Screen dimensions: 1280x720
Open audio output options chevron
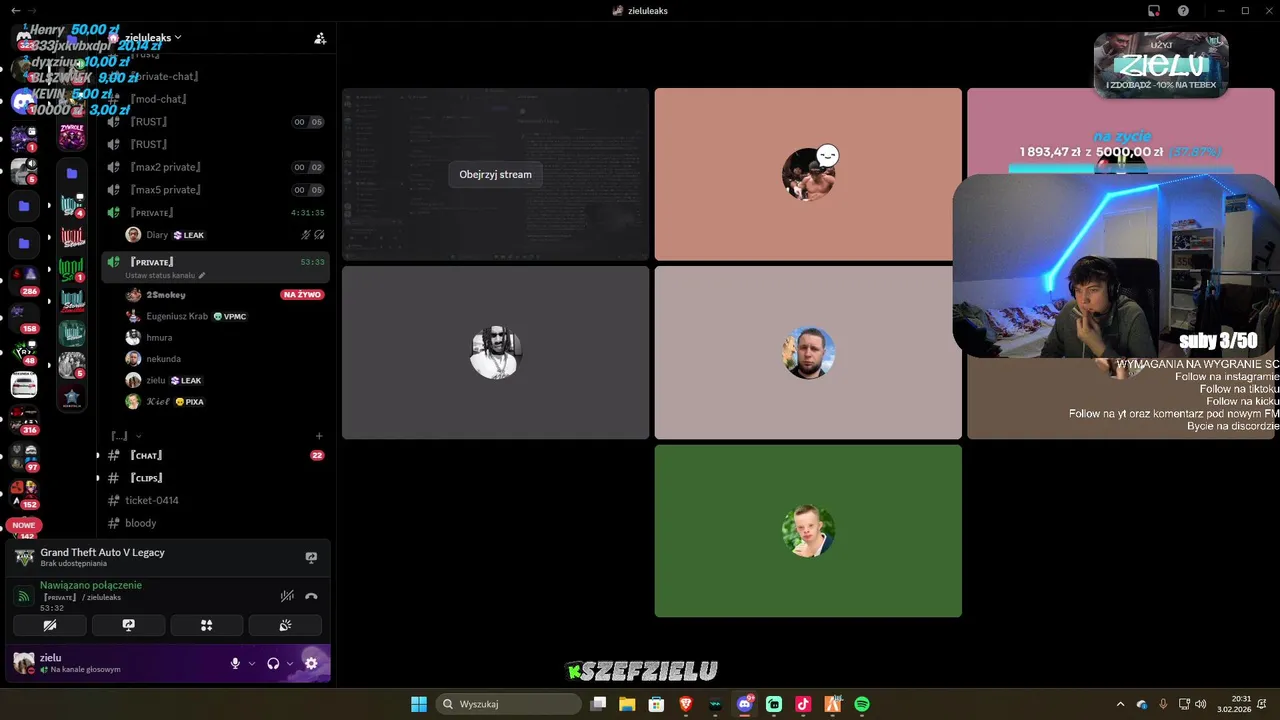pos(290,663)
